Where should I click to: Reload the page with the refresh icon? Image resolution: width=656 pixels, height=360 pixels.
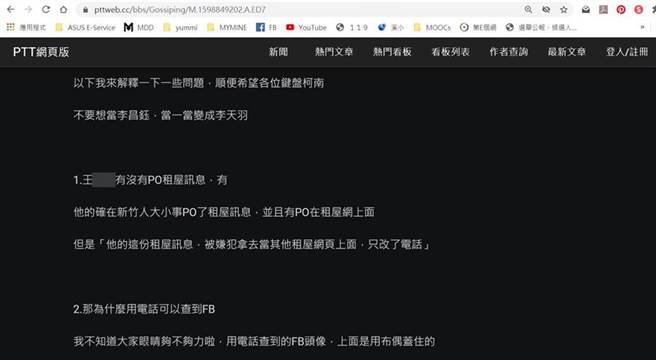[x=46, y=9]
